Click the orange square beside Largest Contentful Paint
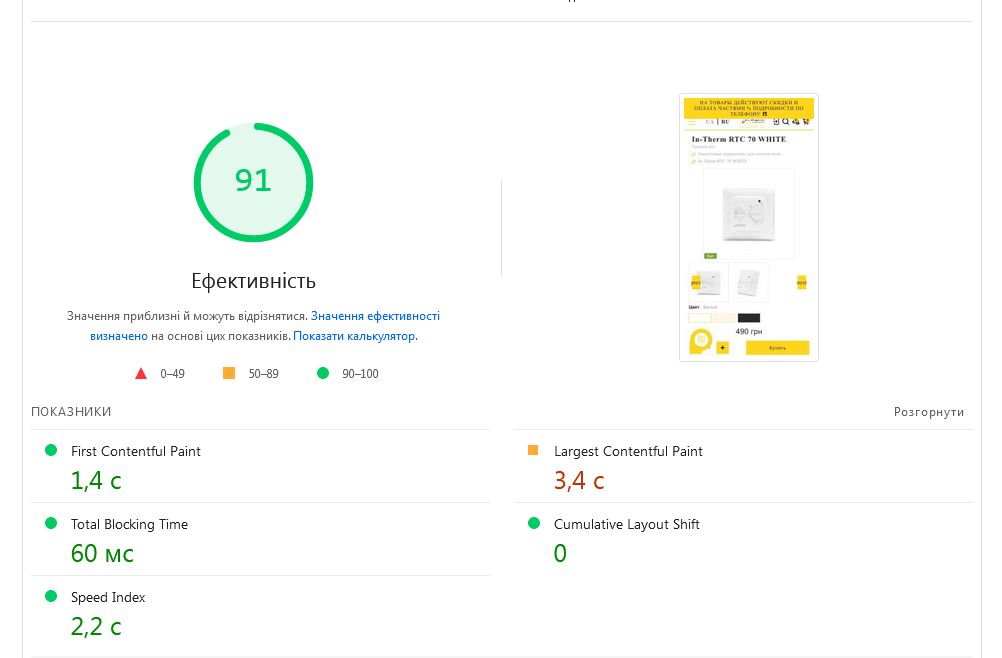 point(533,451)
